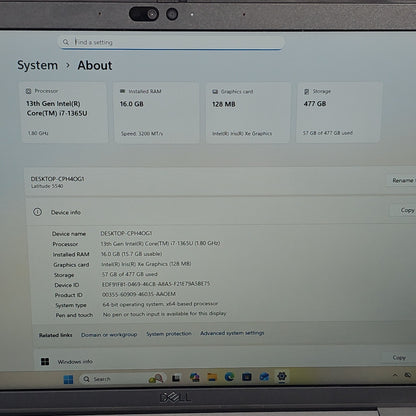Select the Device name value DESKTOP-CPH4OG1
This screenshot has width=416, height=416.
pyautogui.click(x=126, y=233)
